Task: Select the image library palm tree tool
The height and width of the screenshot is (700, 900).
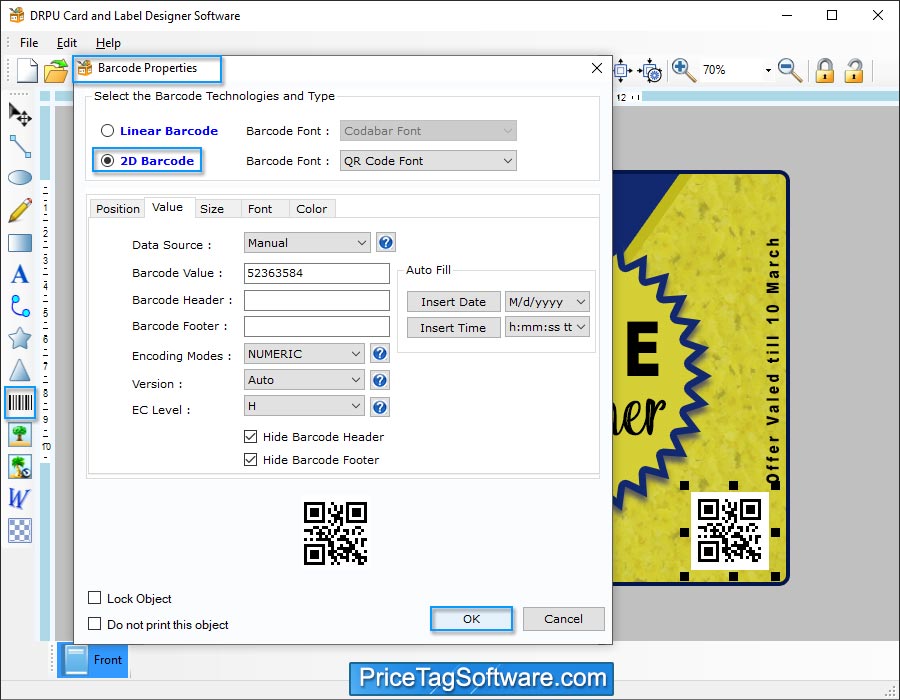Action: (20, 467)
